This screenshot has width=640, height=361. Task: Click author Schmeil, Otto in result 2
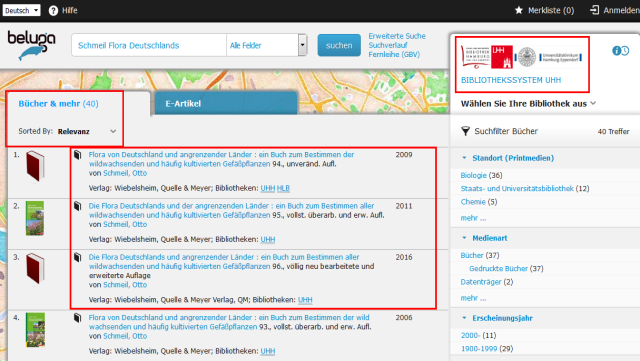125,224
